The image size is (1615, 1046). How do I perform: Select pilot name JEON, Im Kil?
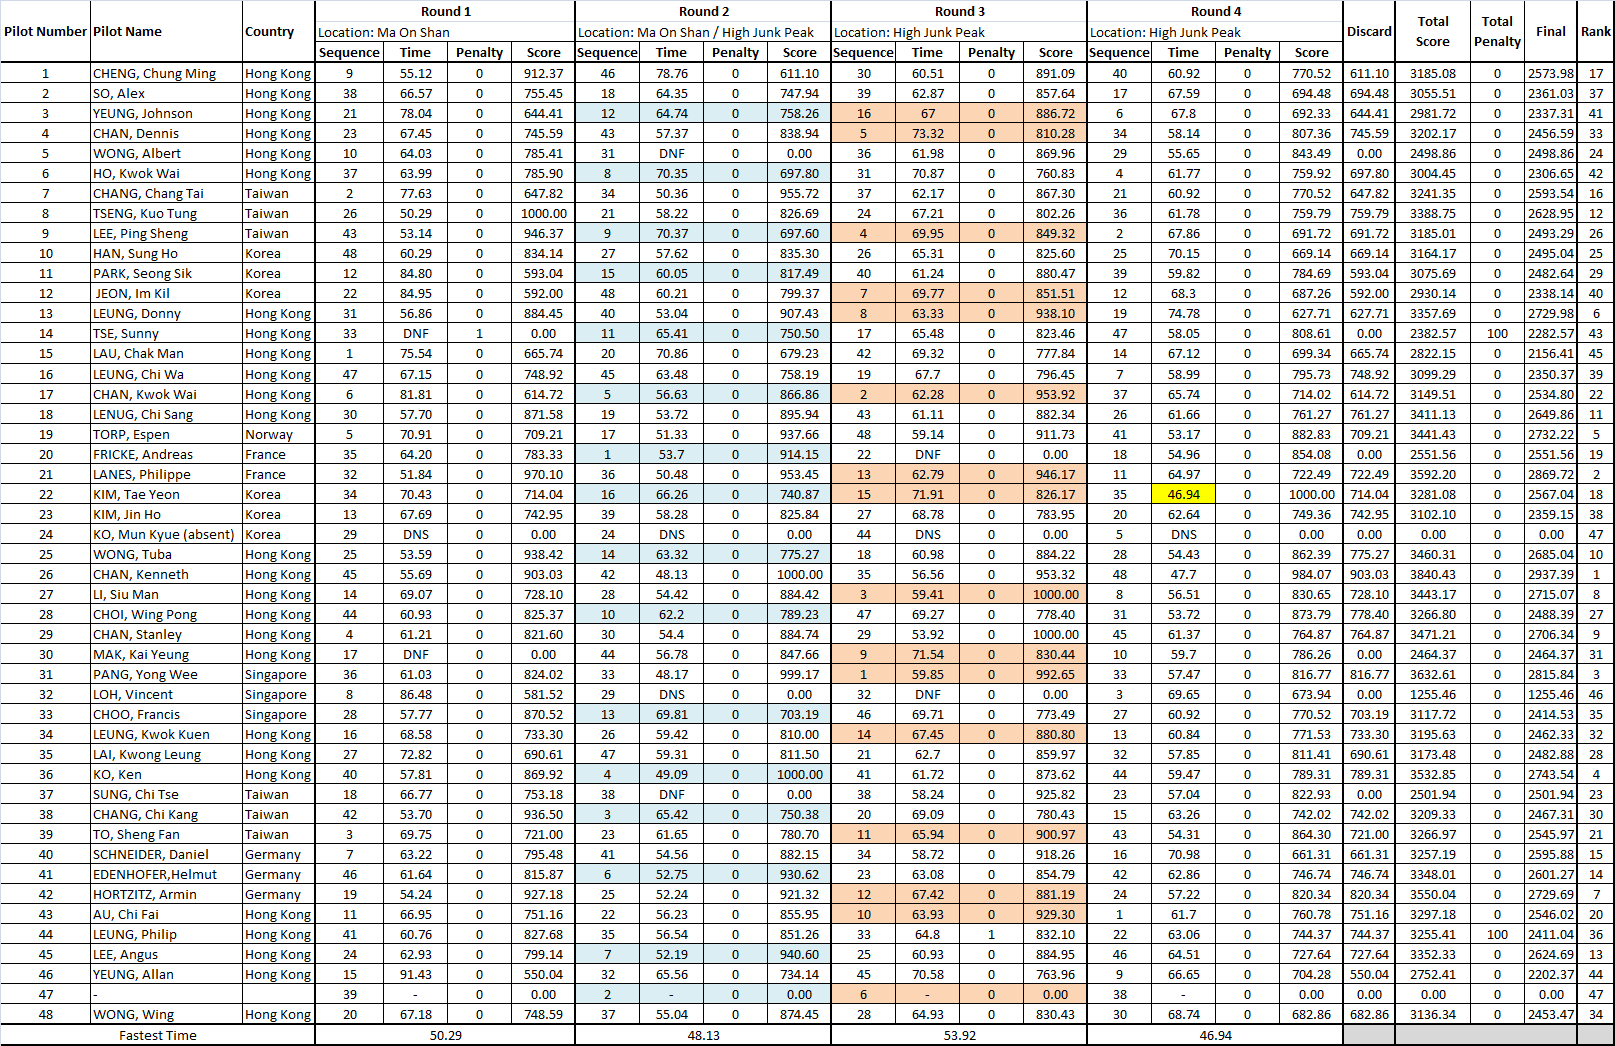pos(133,294)
